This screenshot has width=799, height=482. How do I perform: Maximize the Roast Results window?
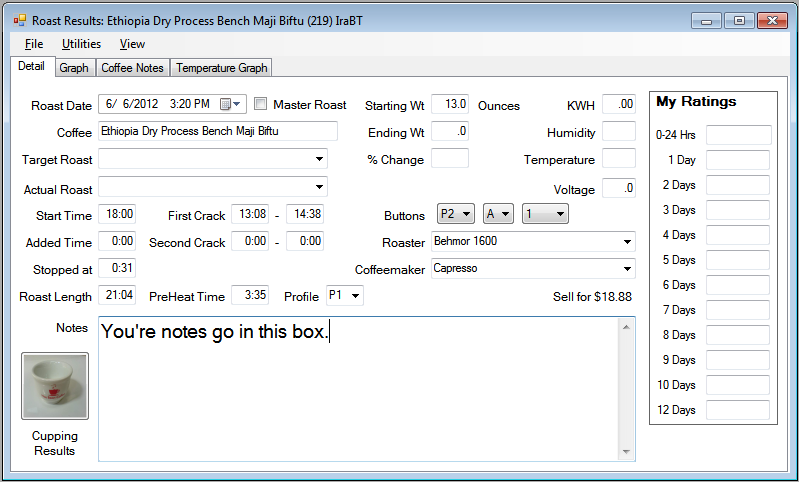(x=739, y=20)
